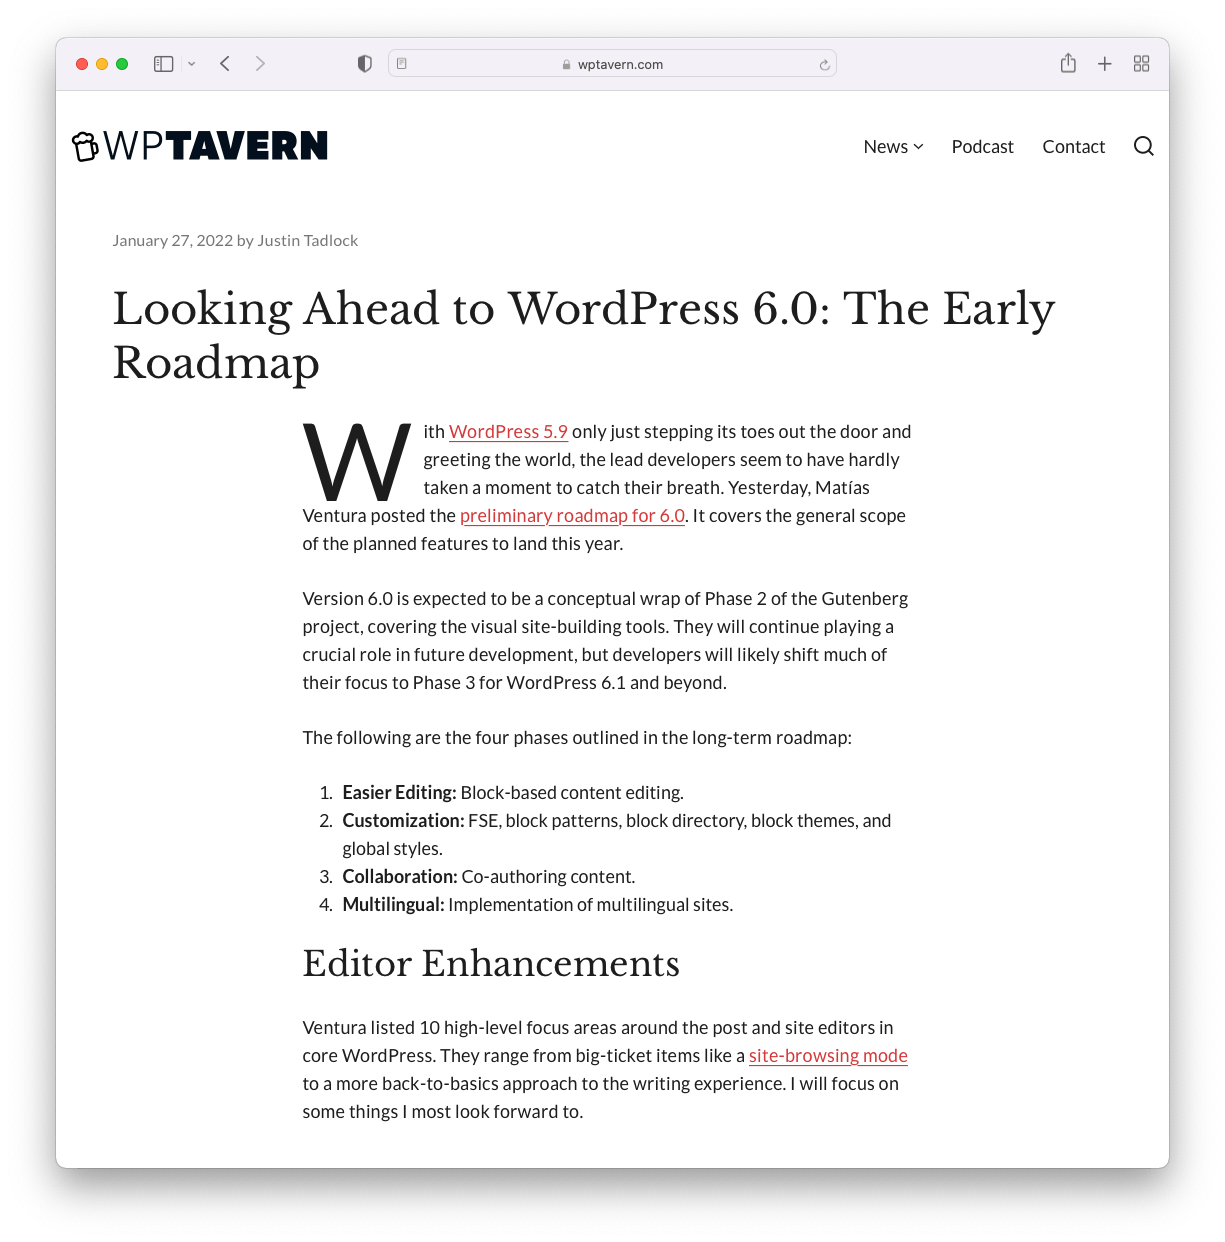Image resolution: width=1225 pixels, height=1242 pixels.
Task: Open Safari's Reader mode icon
Action: [402, 63]
